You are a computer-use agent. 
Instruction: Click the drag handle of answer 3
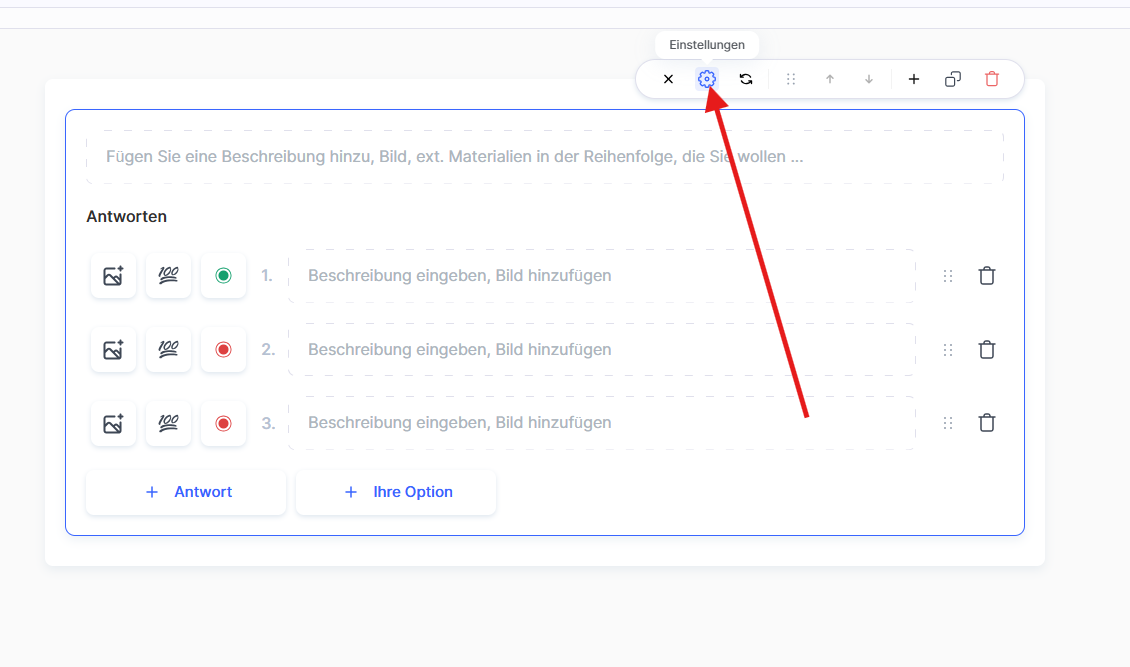948,424
